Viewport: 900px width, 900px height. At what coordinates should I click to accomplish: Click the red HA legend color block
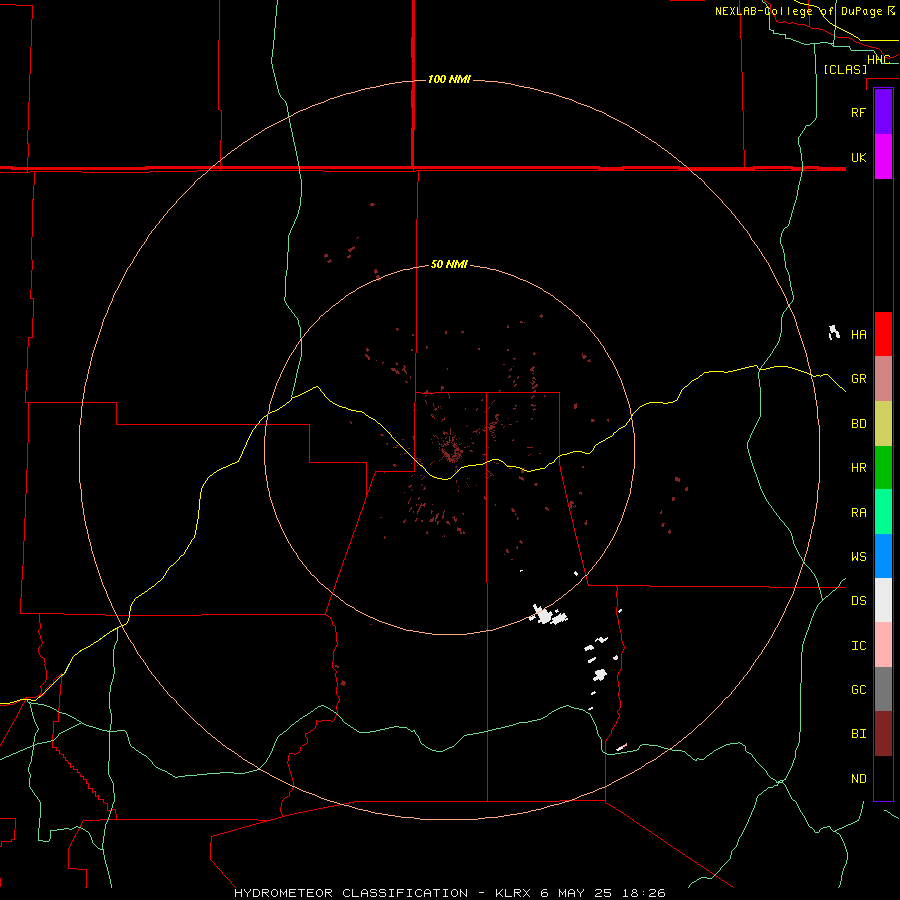click(x=883, y=334)
